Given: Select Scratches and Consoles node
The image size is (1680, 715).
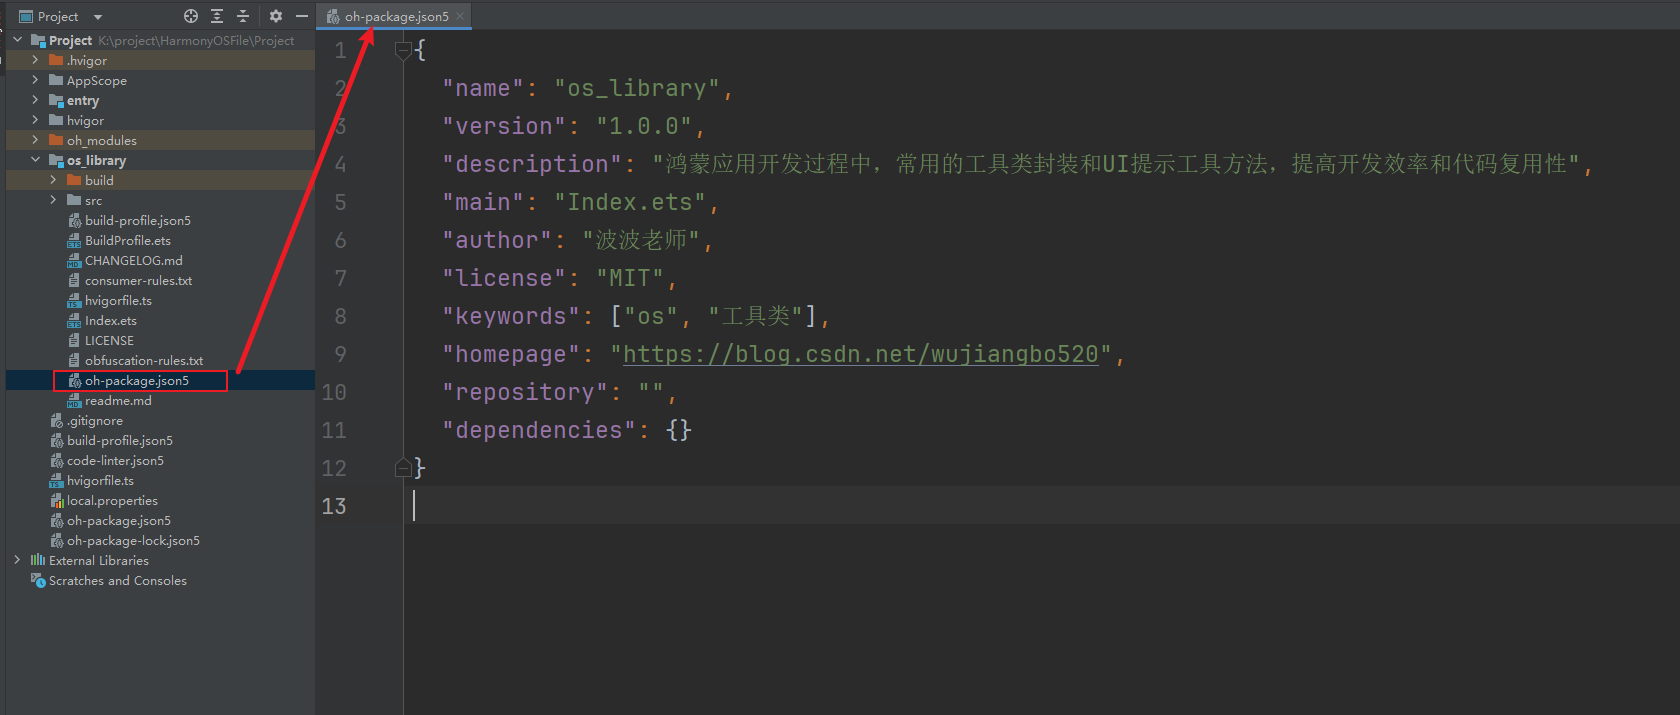Looking at the screenshot, I should (x=117, y=580).
